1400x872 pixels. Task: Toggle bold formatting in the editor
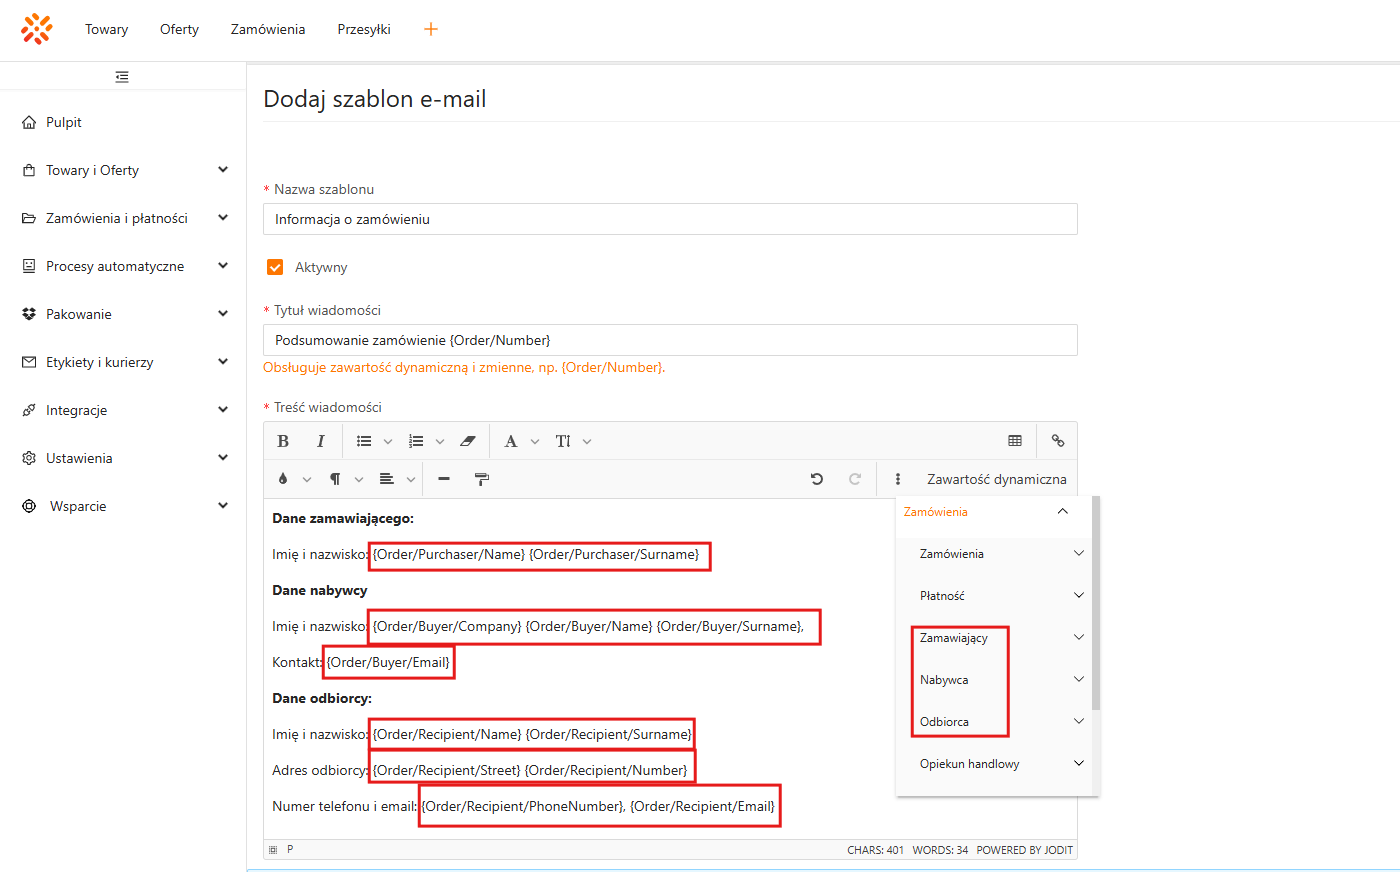tap(283, 441)
